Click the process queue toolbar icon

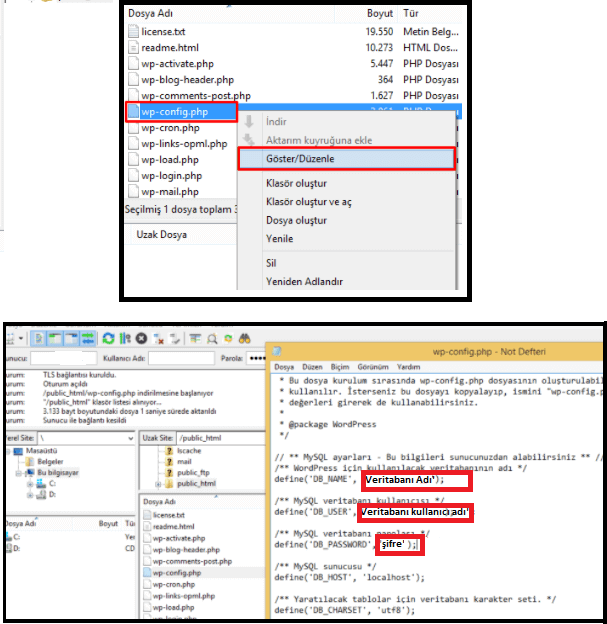125,339
